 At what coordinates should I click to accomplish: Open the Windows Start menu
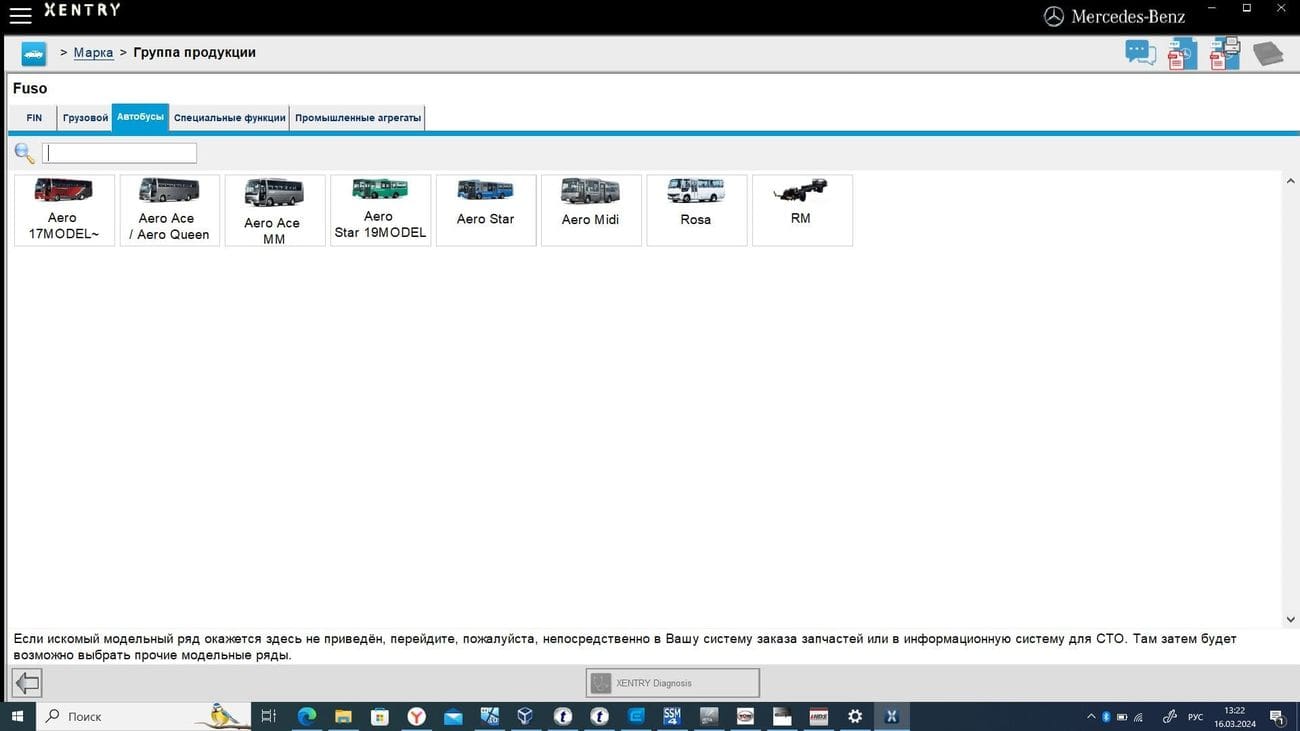[18, 716]
